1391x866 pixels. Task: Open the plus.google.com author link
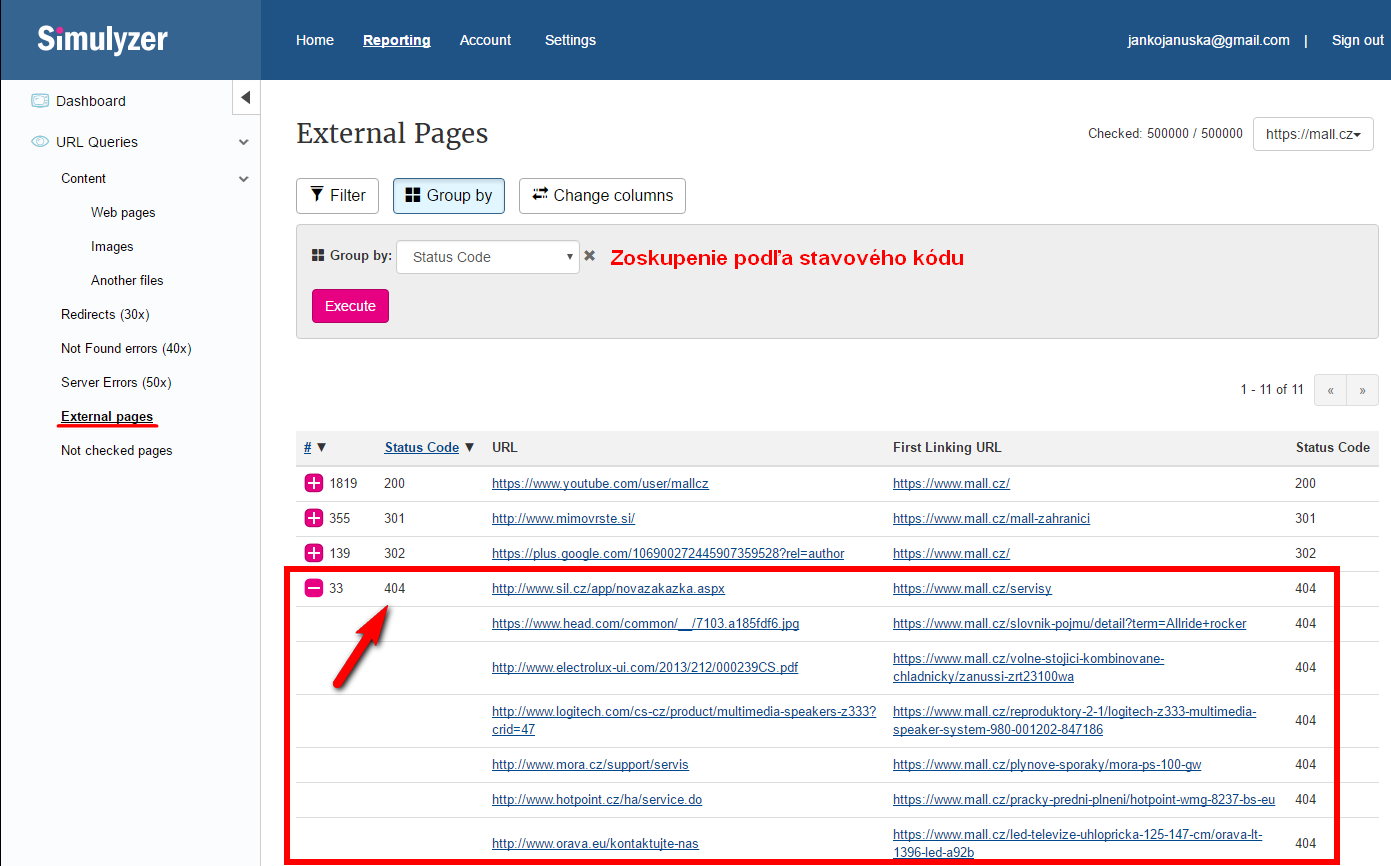[x=668, y=553]
